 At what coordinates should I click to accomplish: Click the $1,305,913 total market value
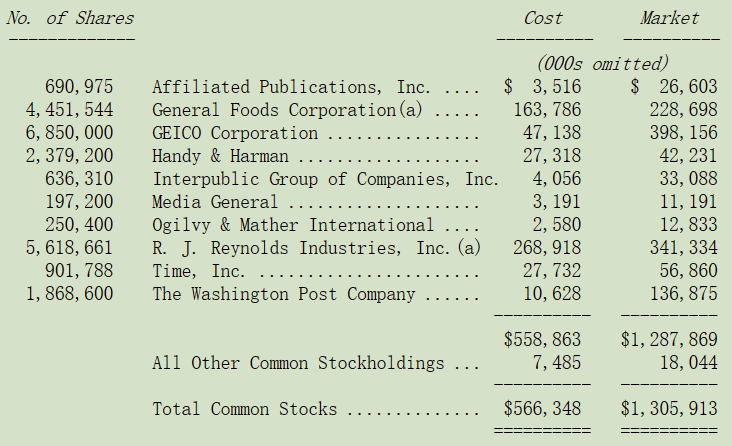coord(669,409)
